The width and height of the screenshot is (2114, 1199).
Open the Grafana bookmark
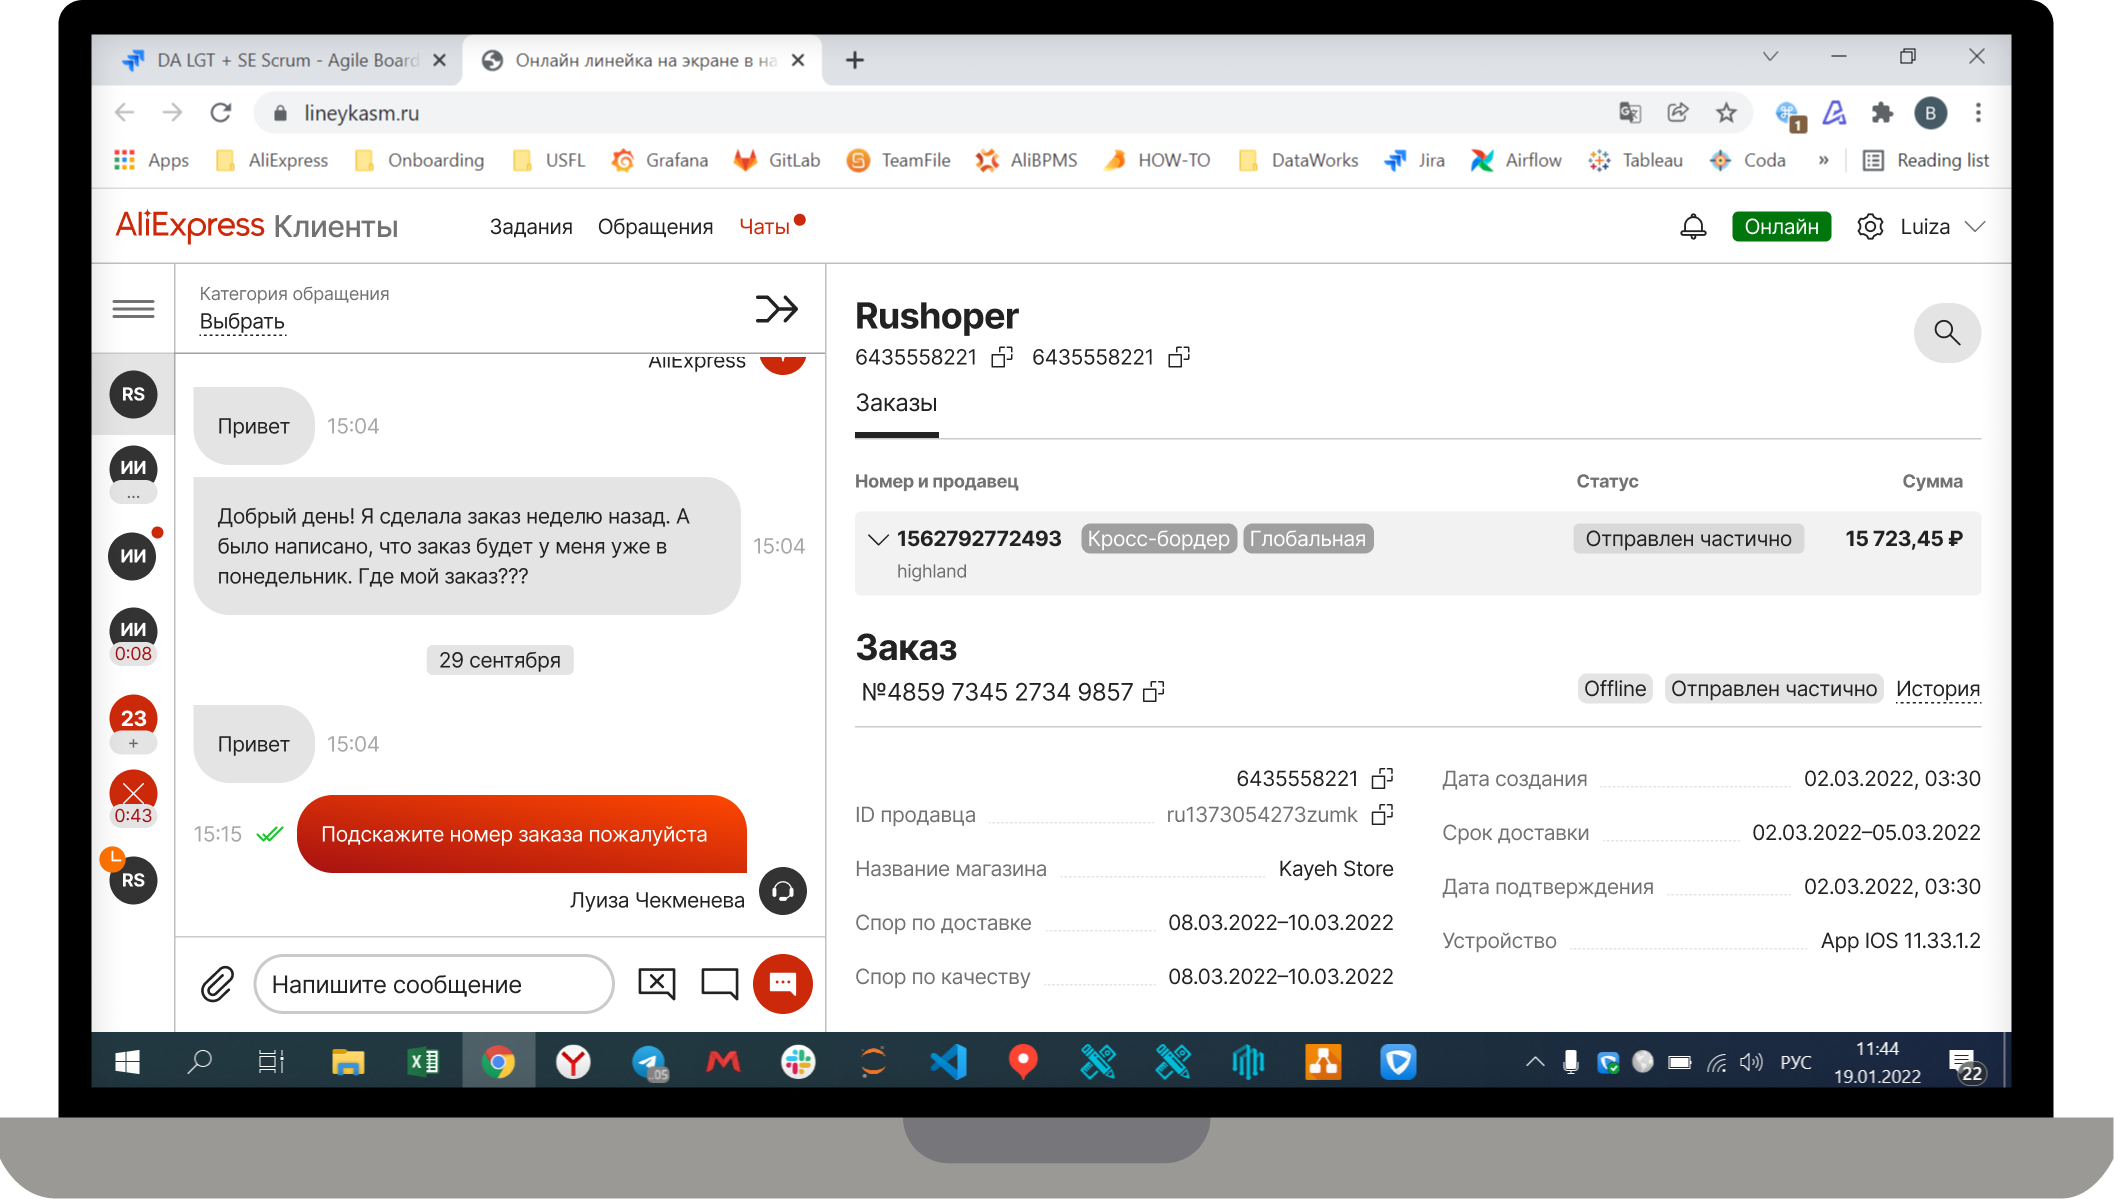(660, 160)
